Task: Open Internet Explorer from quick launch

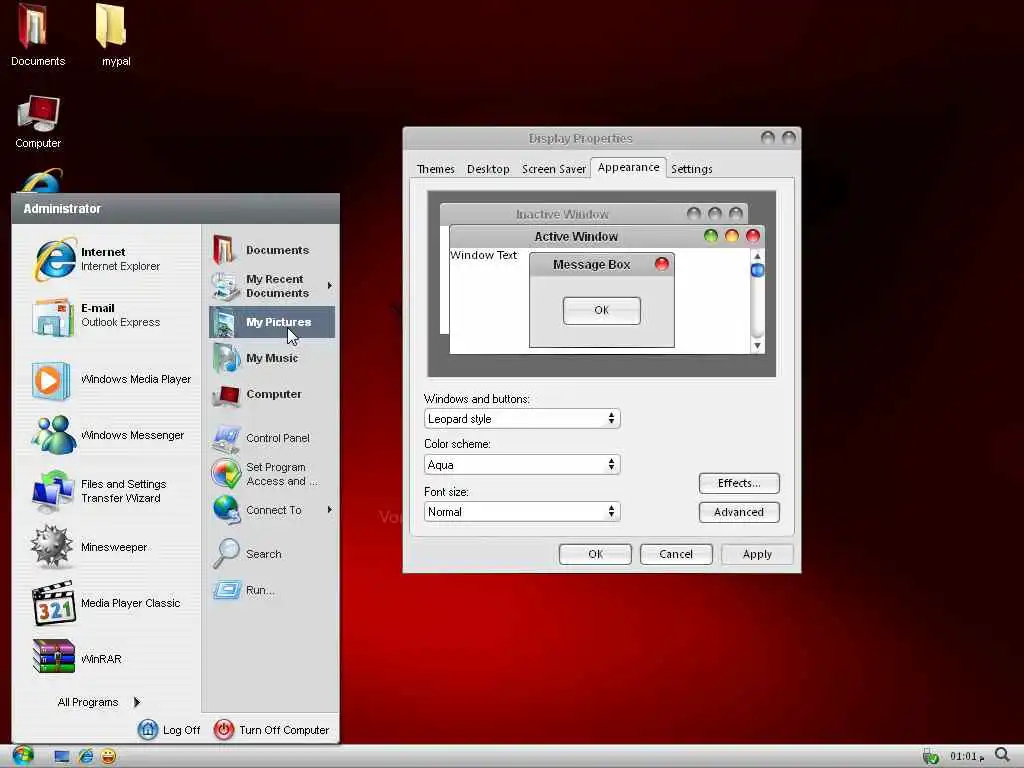Action: pyautogui.click(x=86, y=756)
